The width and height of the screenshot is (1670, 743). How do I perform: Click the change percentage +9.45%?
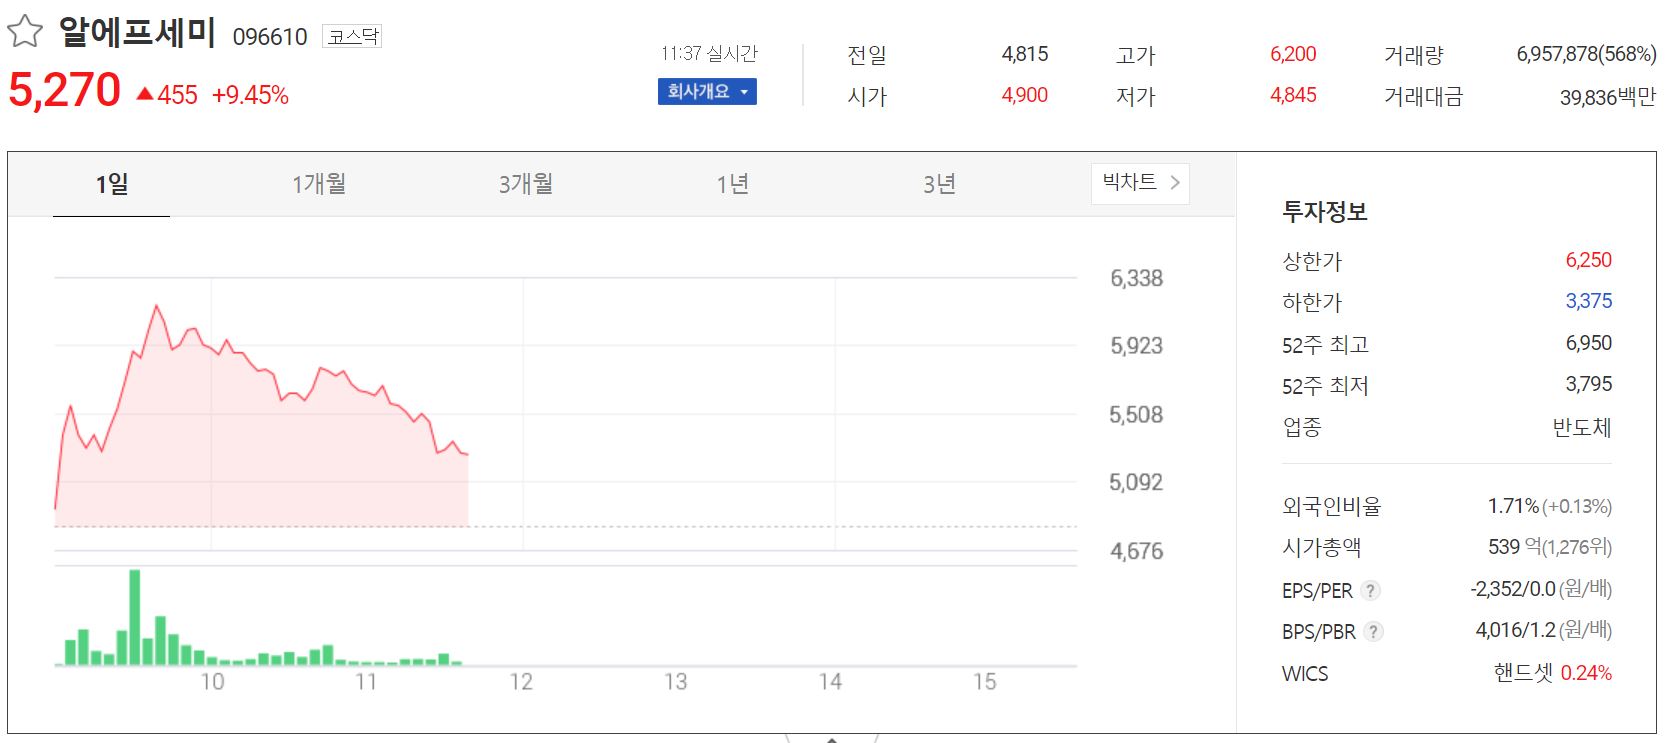[x=250, y=95]
